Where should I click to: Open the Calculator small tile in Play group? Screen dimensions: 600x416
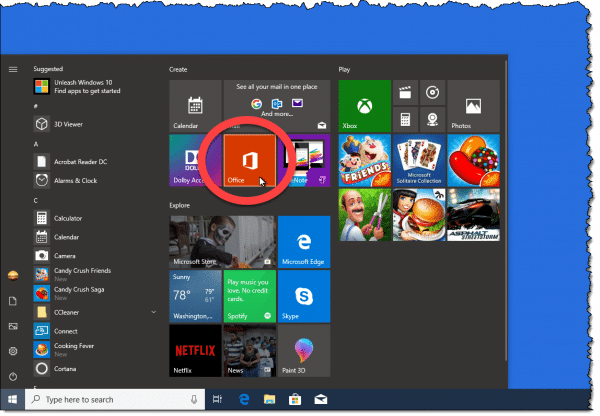[x=405, y=119]
